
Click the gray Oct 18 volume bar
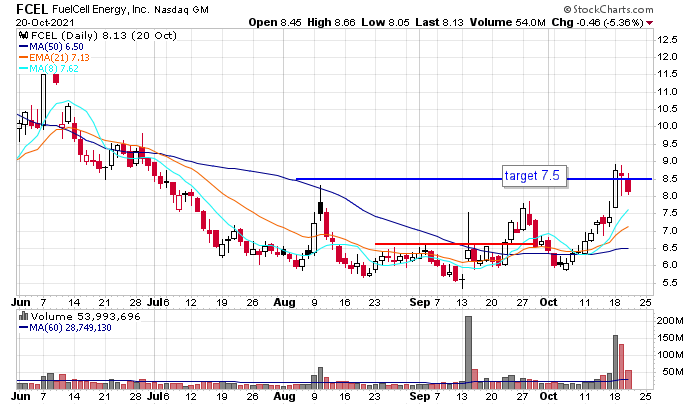[615, 362]
